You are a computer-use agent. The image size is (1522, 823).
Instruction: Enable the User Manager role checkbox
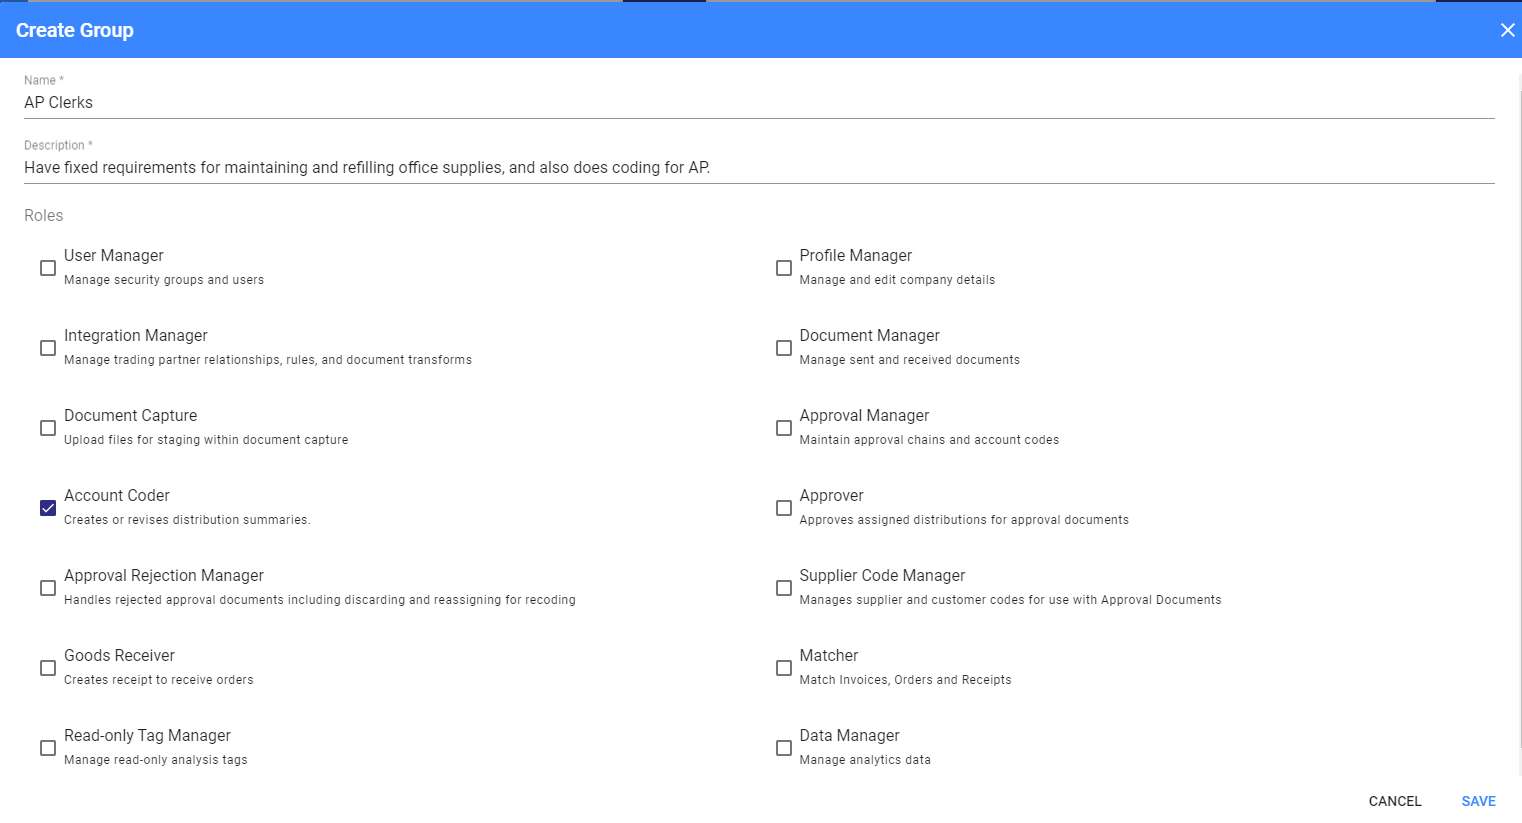coord(48,268)
